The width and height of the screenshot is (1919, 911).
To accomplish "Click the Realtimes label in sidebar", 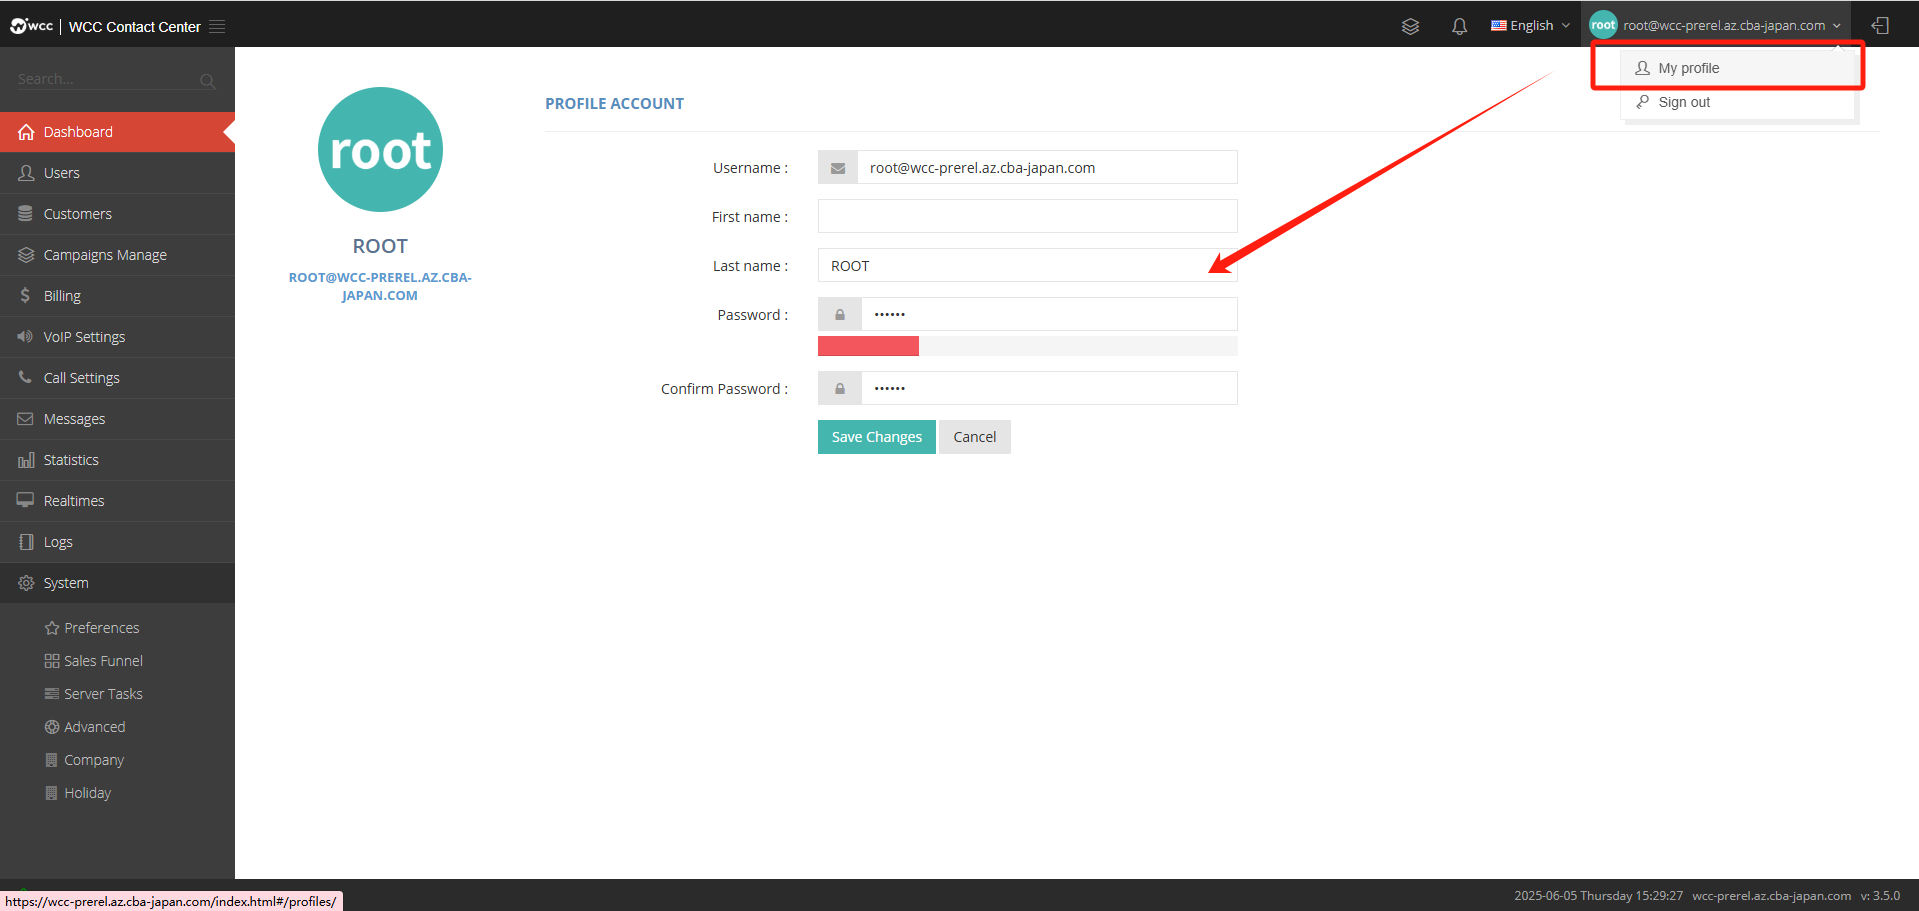I will 74,501.
